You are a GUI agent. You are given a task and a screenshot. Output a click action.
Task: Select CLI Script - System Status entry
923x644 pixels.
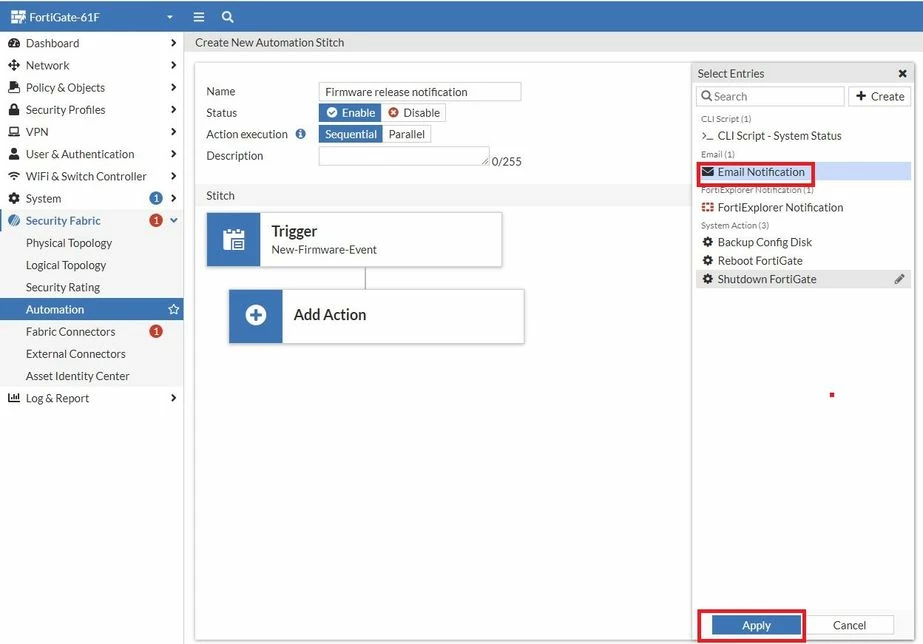click(x=804, y=136)
